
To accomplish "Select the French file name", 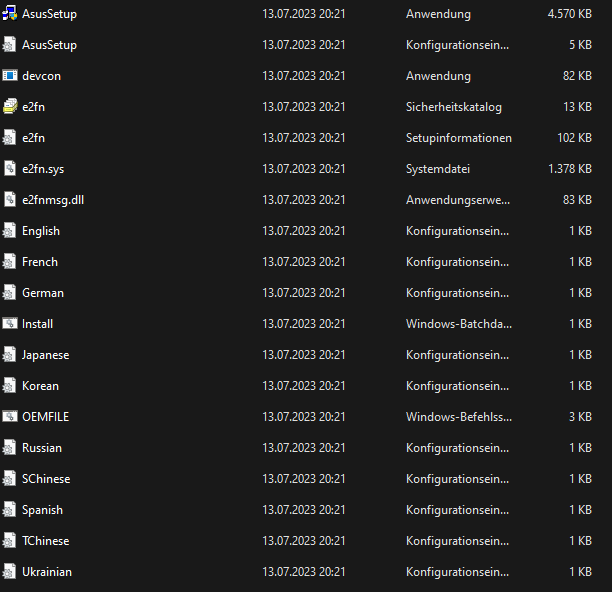I will 40,262.
